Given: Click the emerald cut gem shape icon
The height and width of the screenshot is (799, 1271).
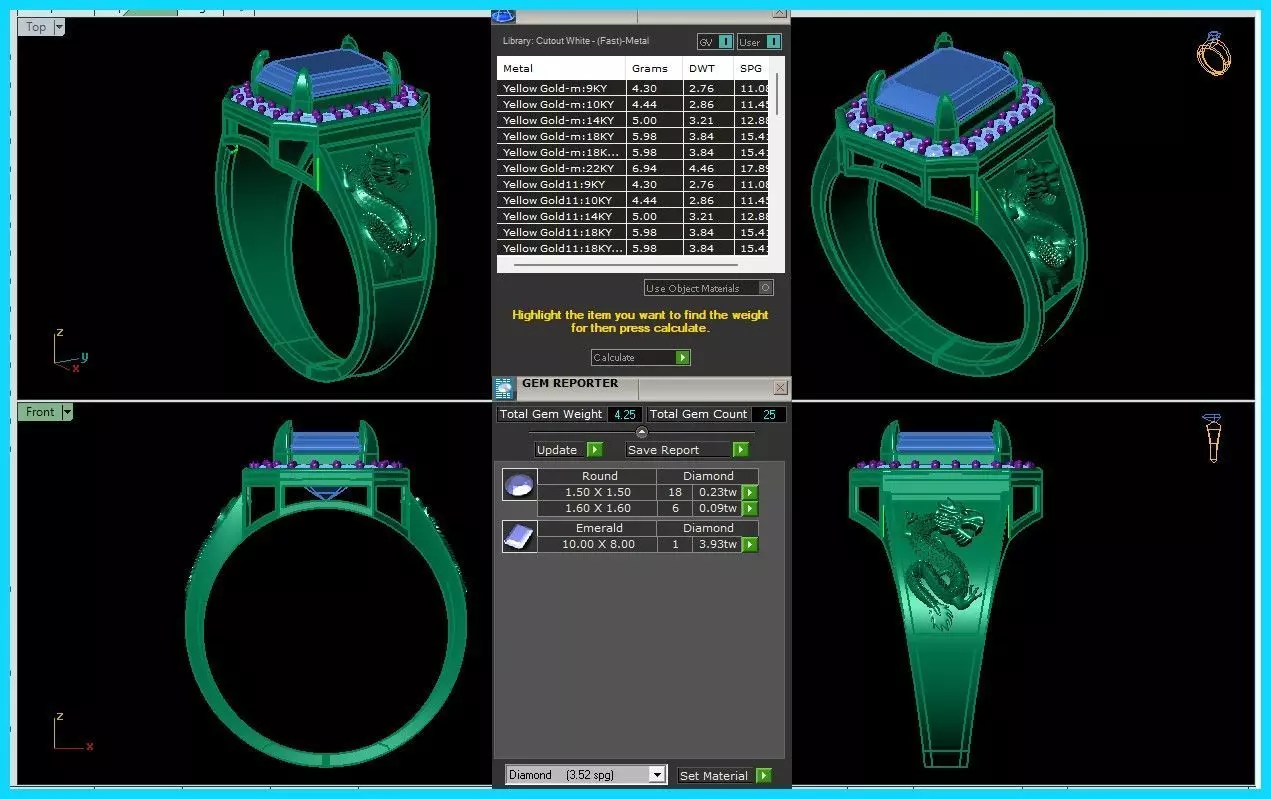Looking at the screenshot, I should click(x=519, y=537).
